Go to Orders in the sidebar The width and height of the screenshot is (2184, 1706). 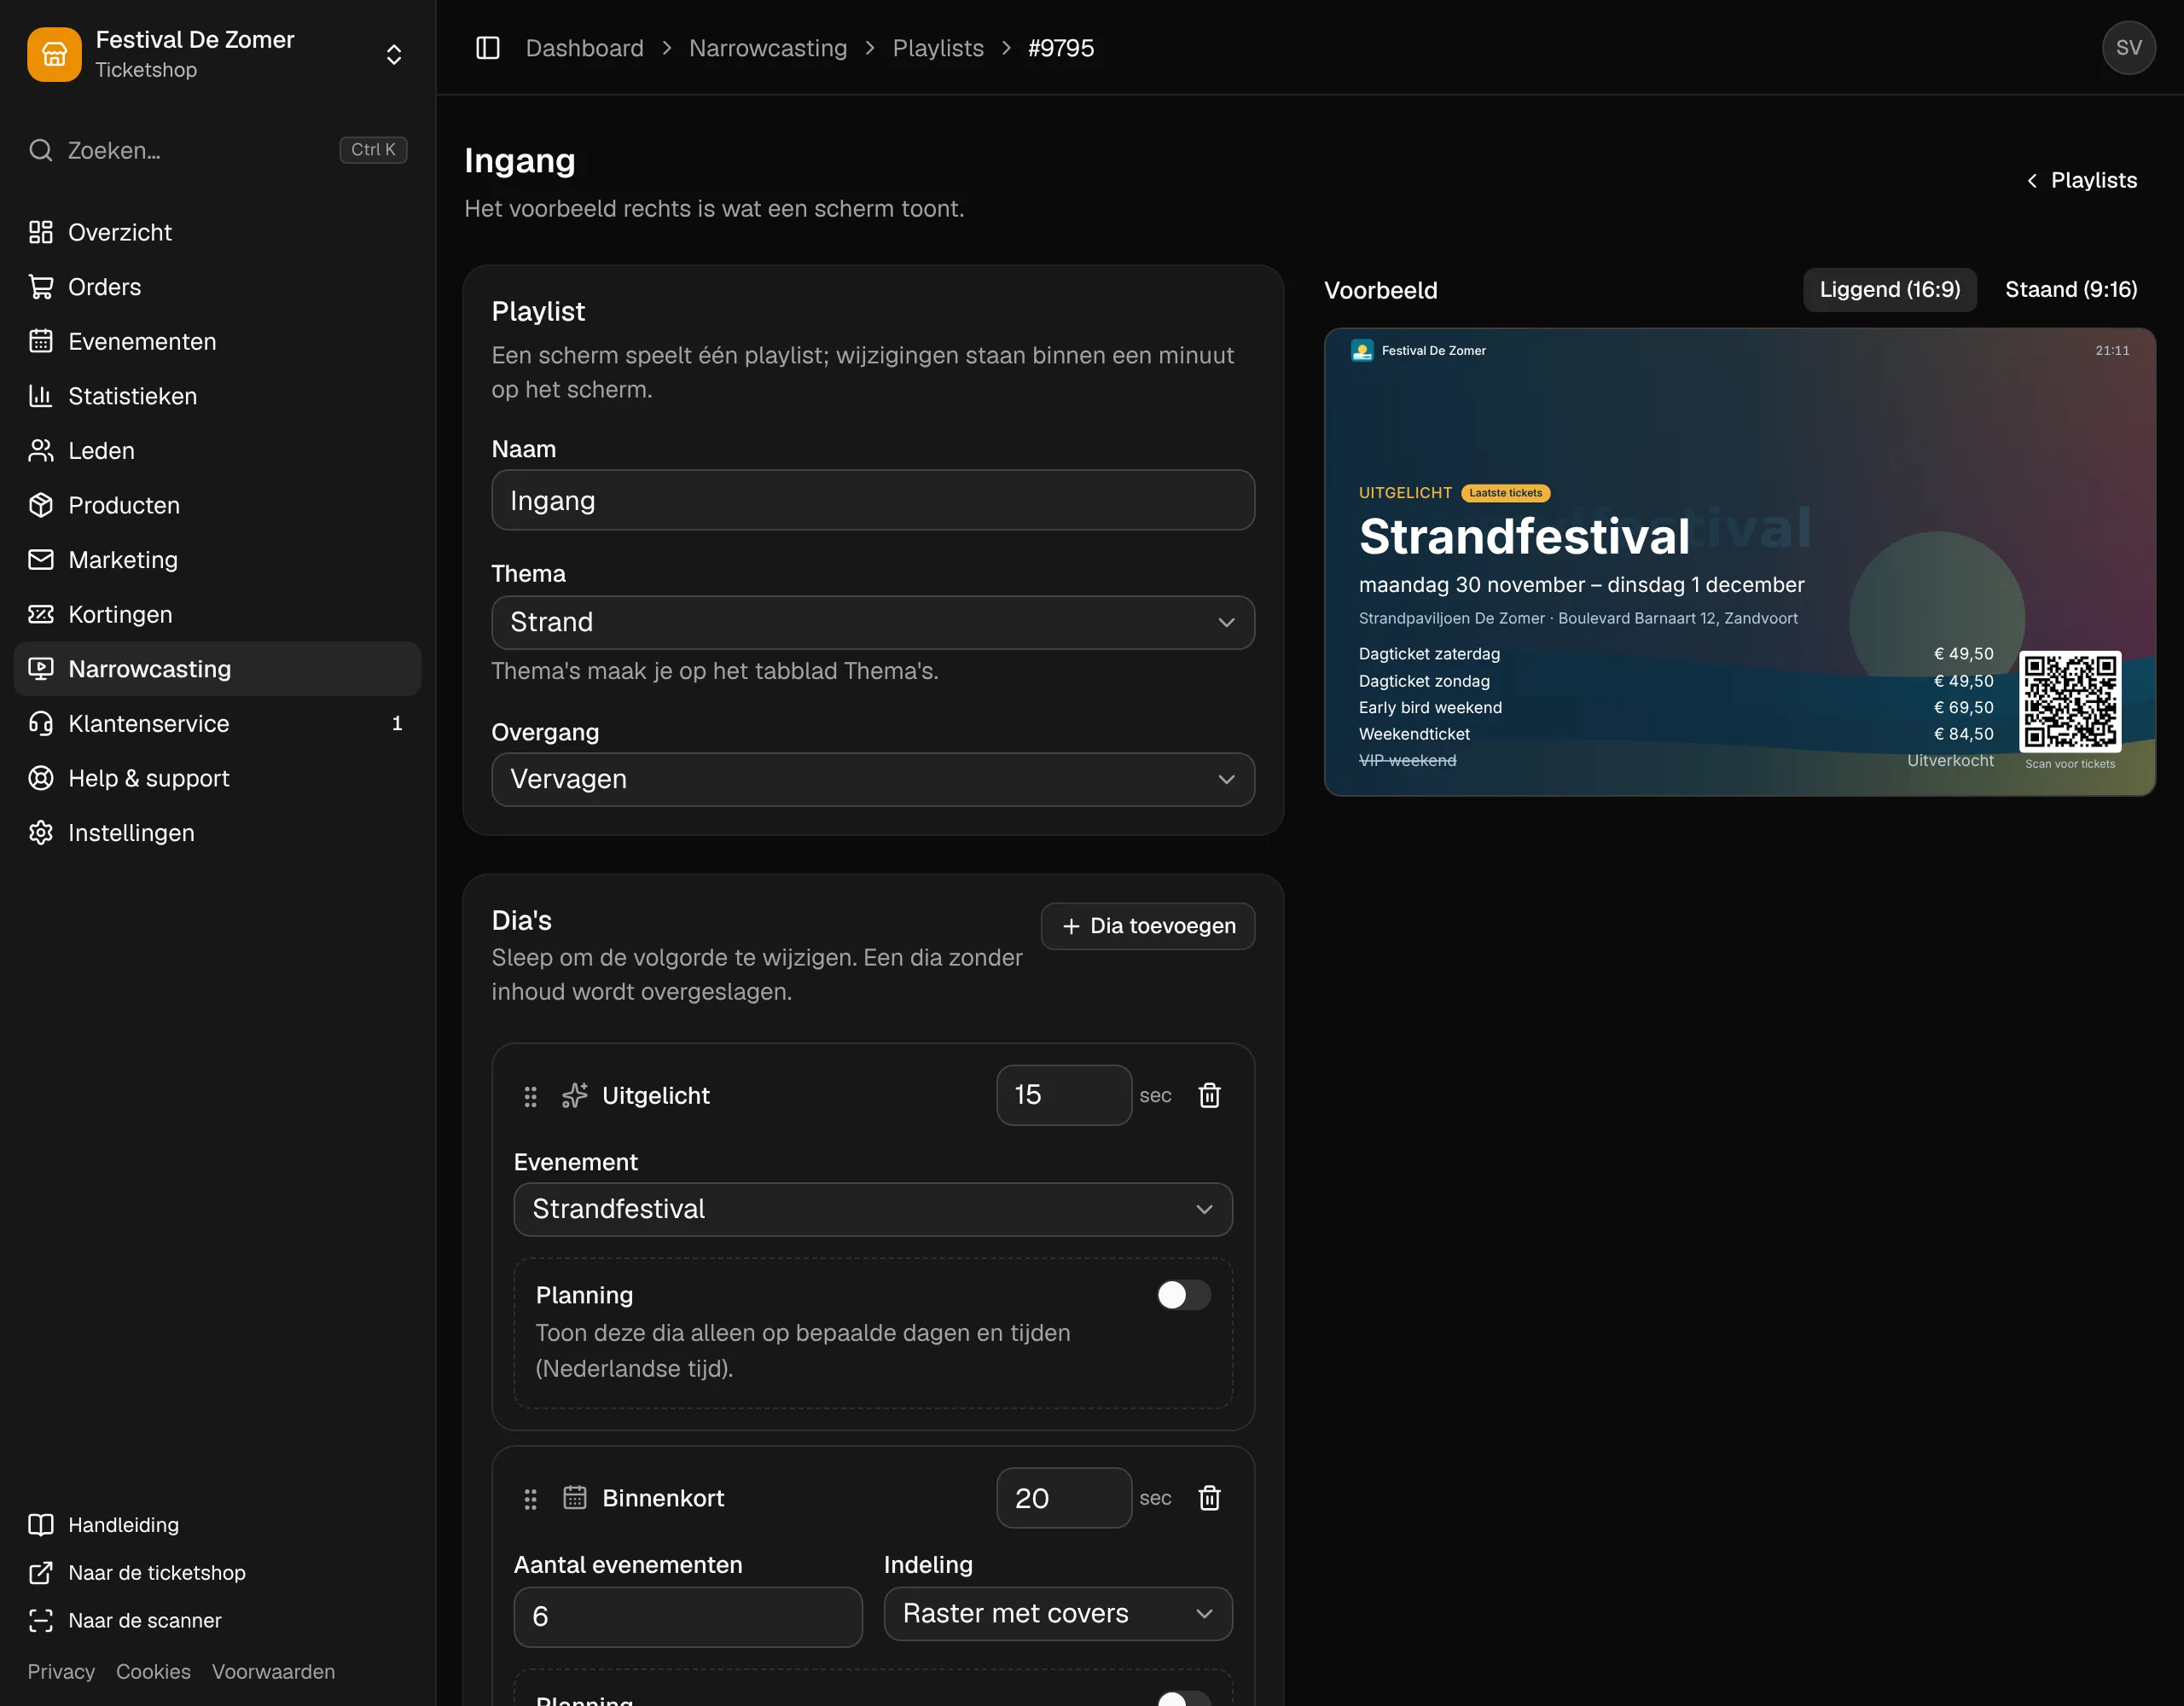pyautogui.click(x=218, y=287)
